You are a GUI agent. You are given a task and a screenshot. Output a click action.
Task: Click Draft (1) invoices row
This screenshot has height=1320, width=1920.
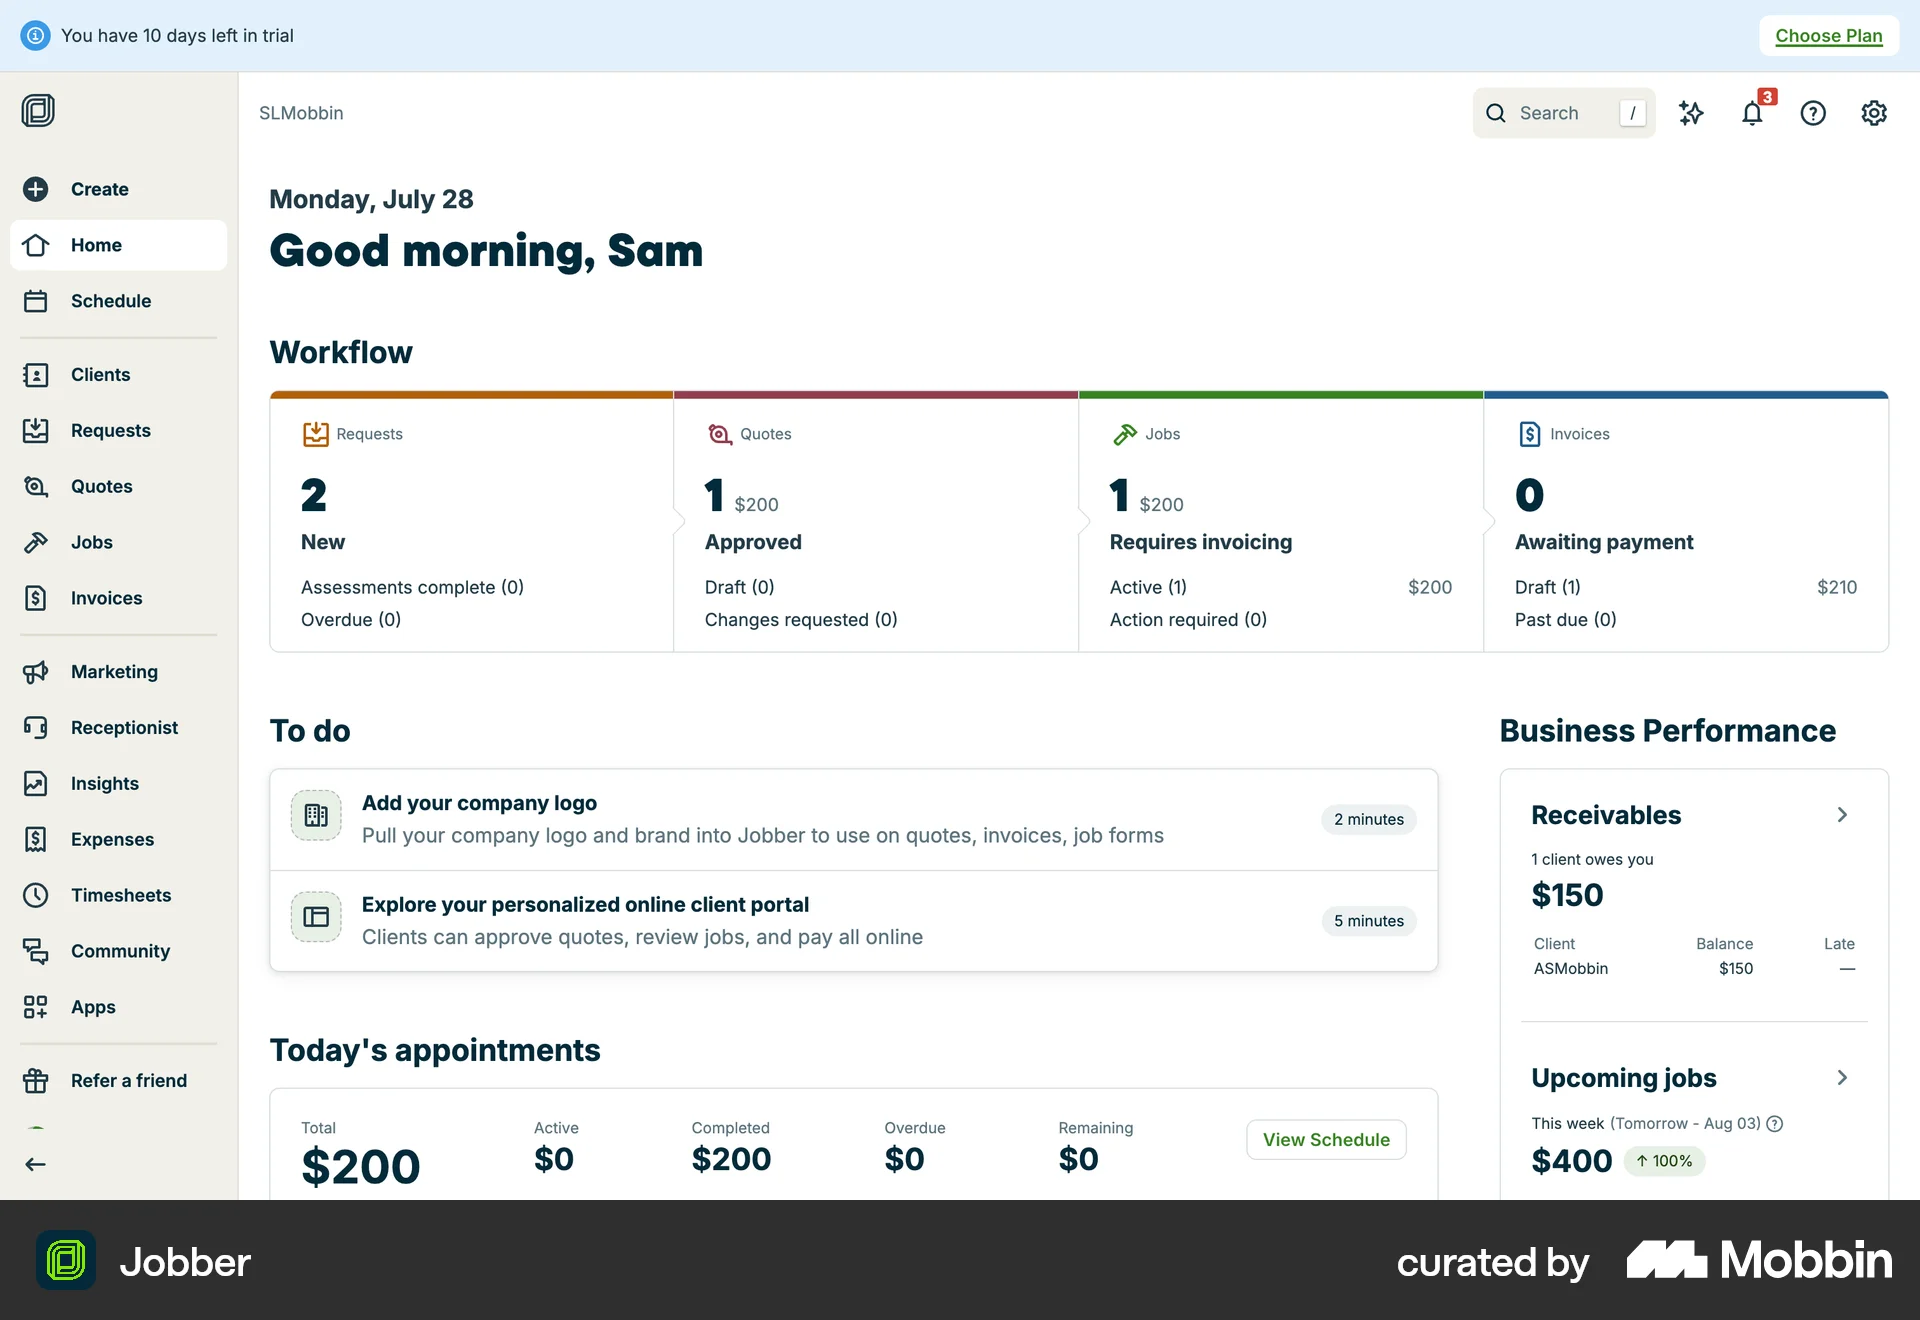point(1548,588)
